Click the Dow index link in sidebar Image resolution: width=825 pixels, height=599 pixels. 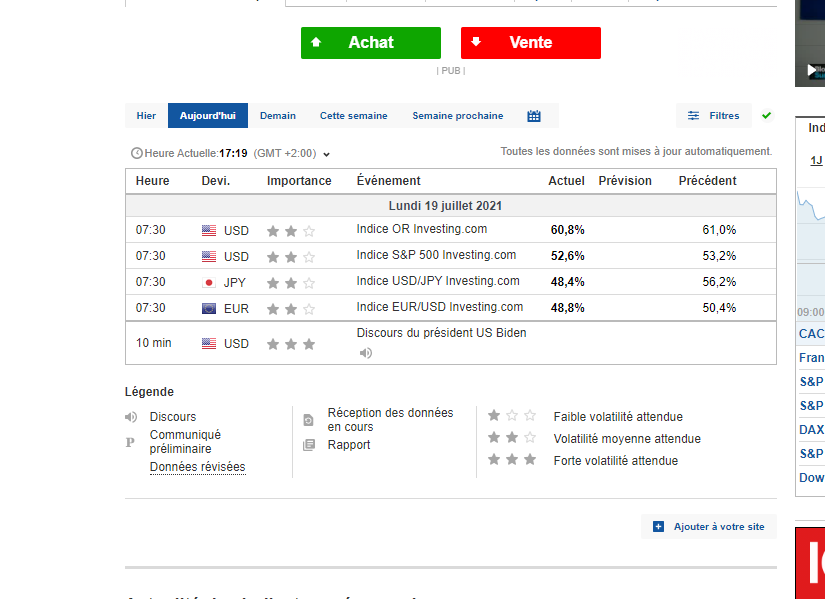click(x=811, y=477)
